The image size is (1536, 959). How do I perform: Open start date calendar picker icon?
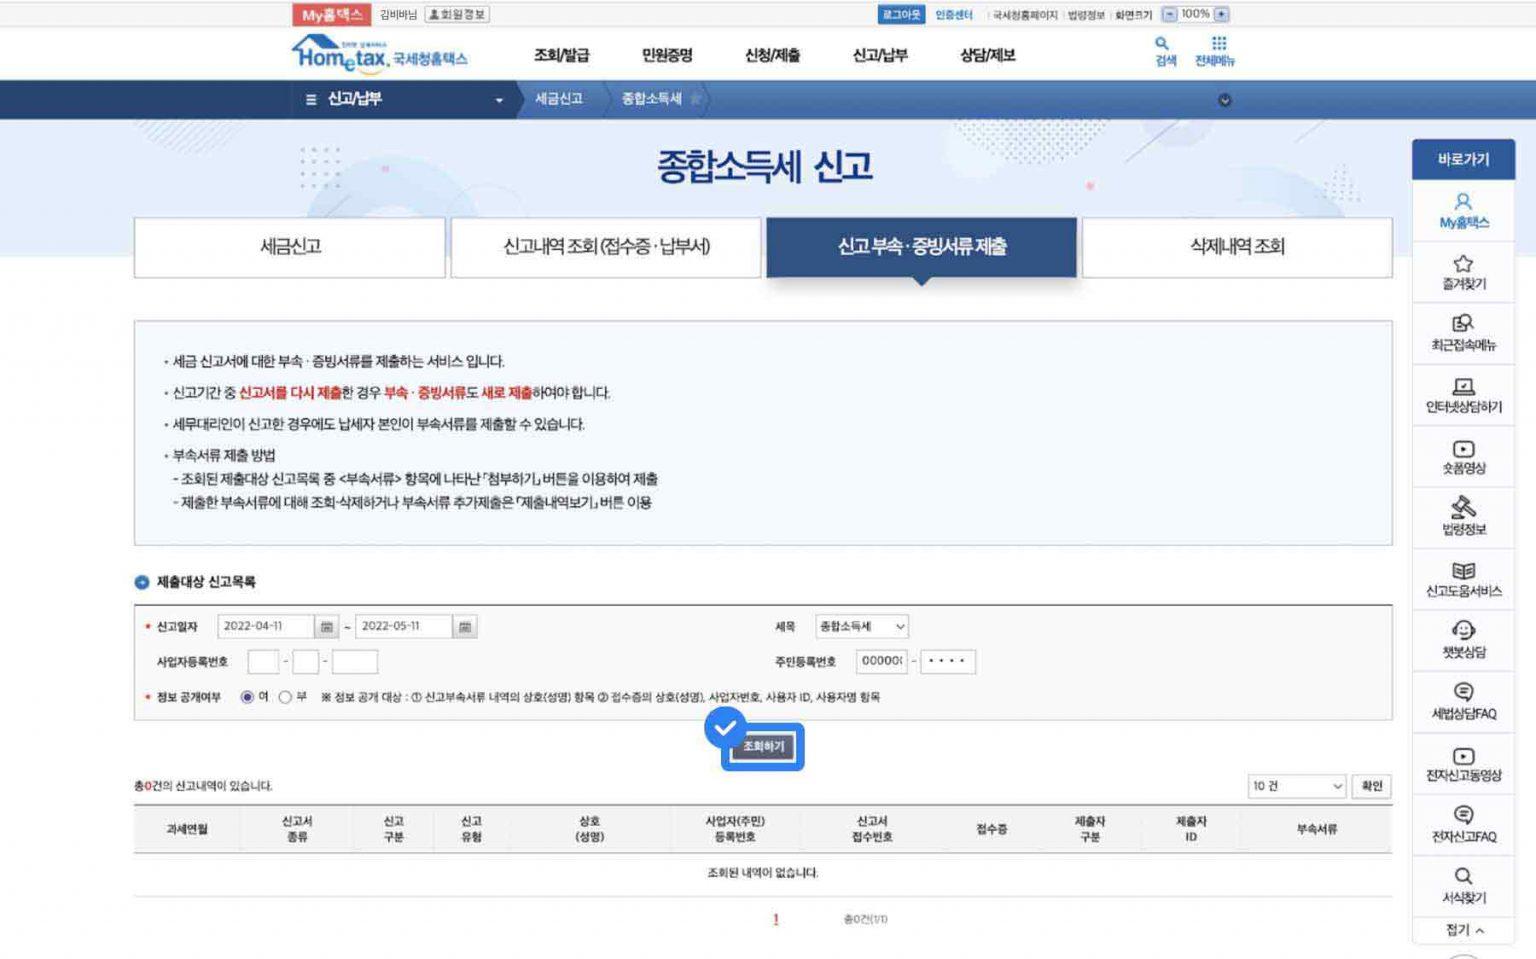326,627
